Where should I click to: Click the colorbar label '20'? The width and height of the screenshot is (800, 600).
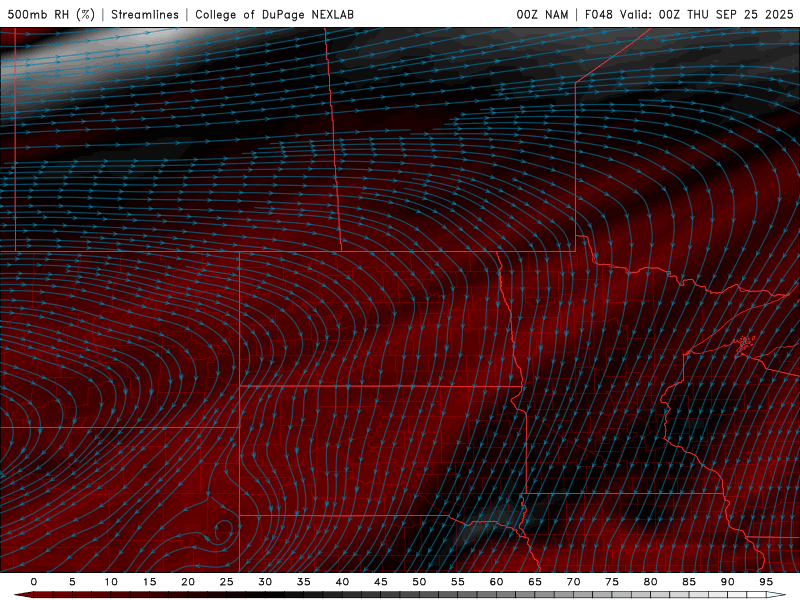pos(188,582)
